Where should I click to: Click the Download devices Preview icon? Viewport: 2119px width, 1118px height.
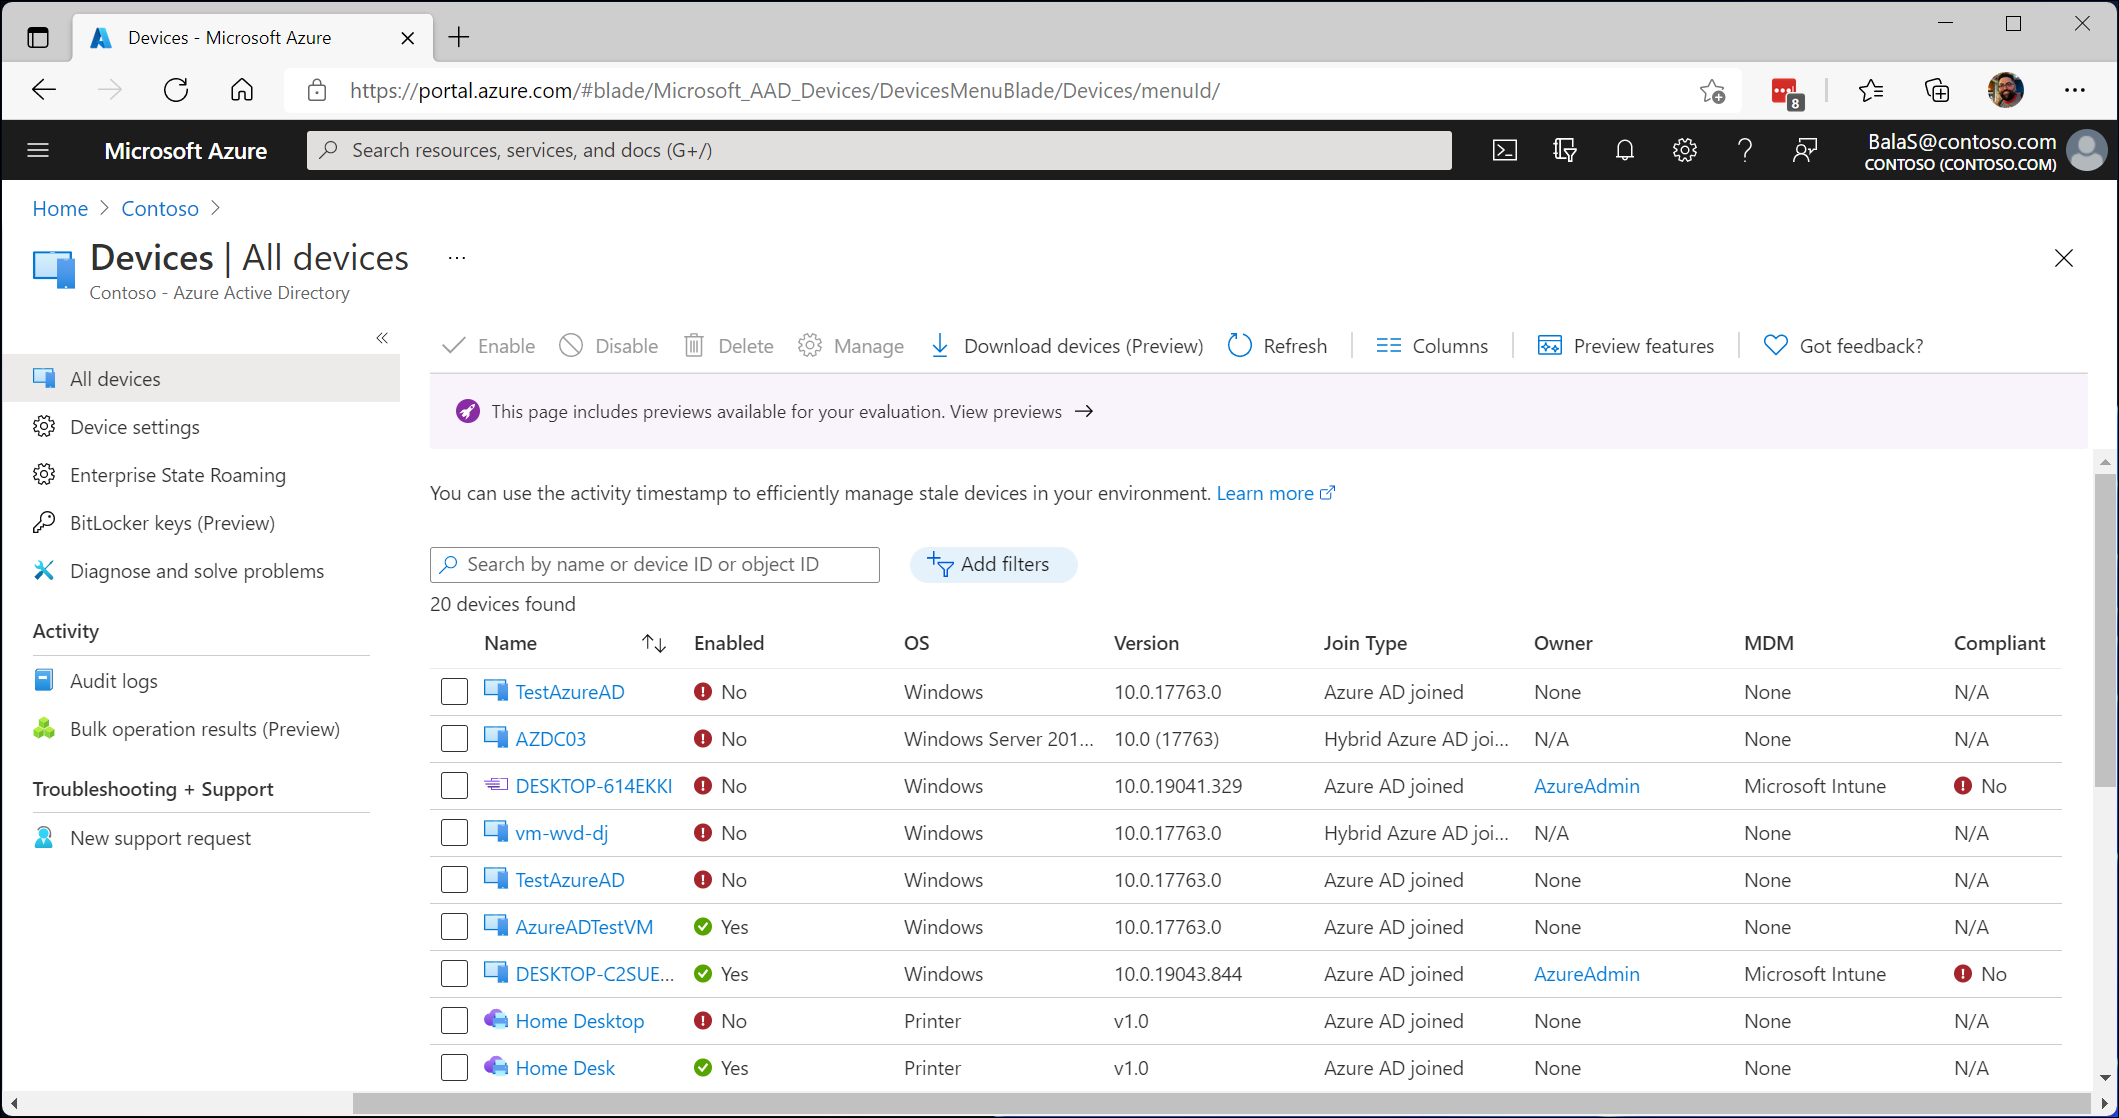pos(939,346)
